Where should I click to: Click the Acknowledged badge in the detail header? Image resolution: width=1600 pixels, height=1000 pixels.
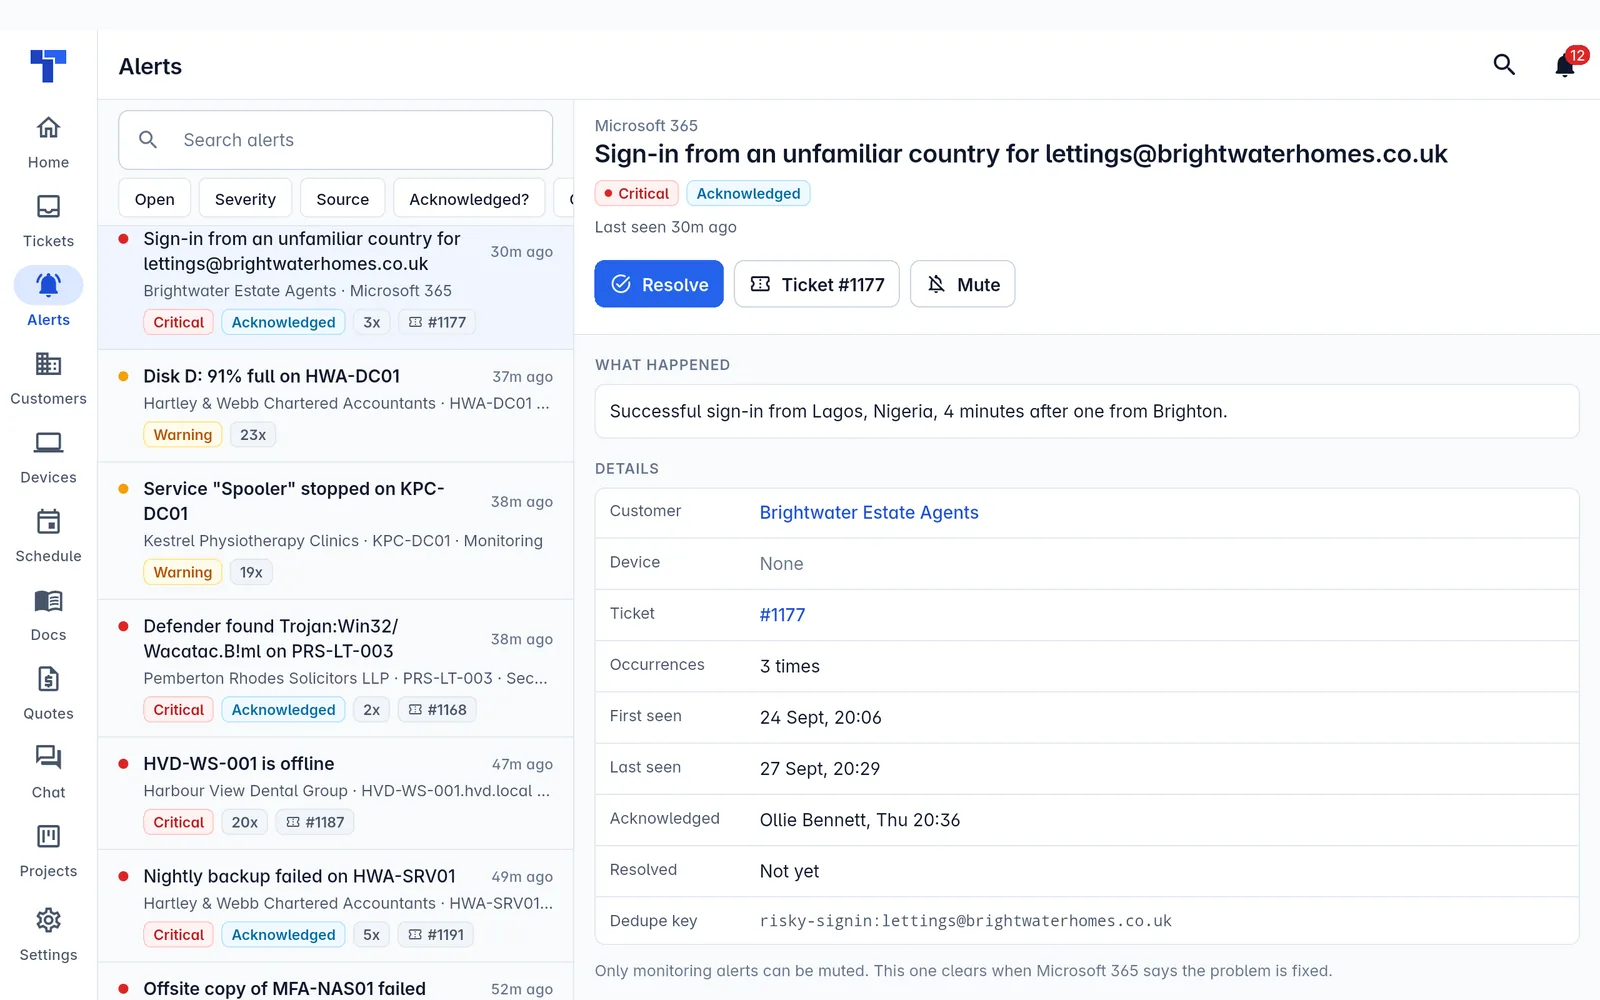tap(748, 193)
